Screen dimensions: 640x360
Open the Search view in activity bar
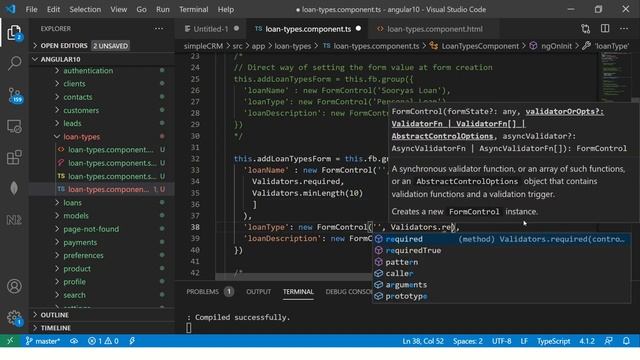pos(14,63)
